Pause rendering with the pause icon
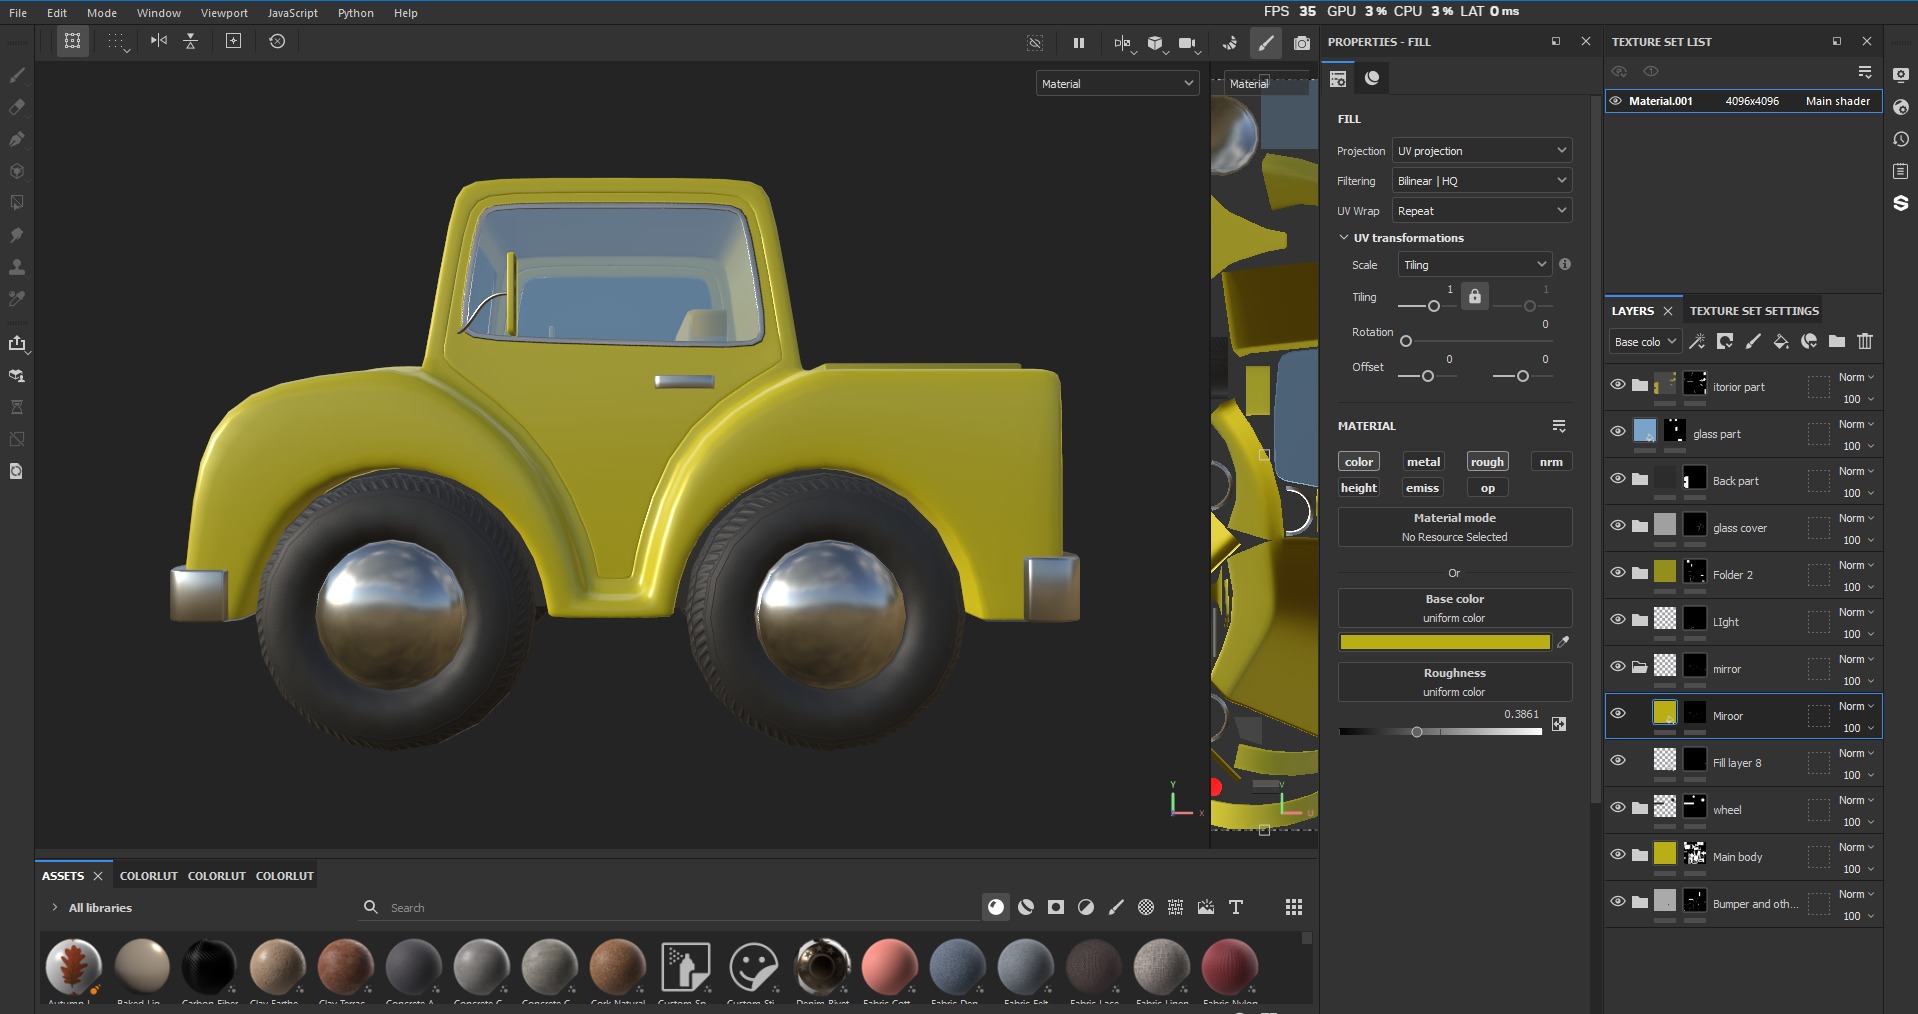 pyautogui.click(x=1078, y=43)
